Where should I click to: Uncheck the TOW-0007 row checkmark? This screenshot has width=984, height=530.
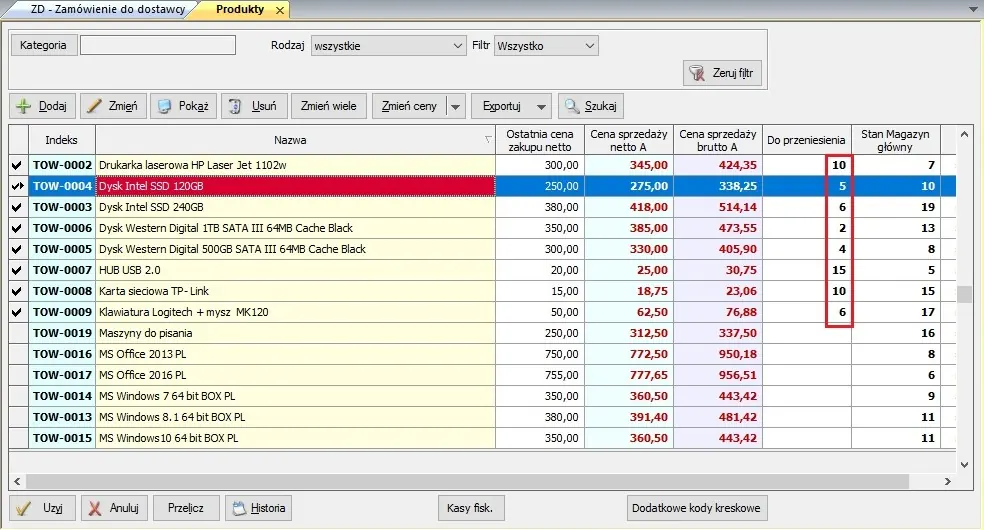(17, 270)
